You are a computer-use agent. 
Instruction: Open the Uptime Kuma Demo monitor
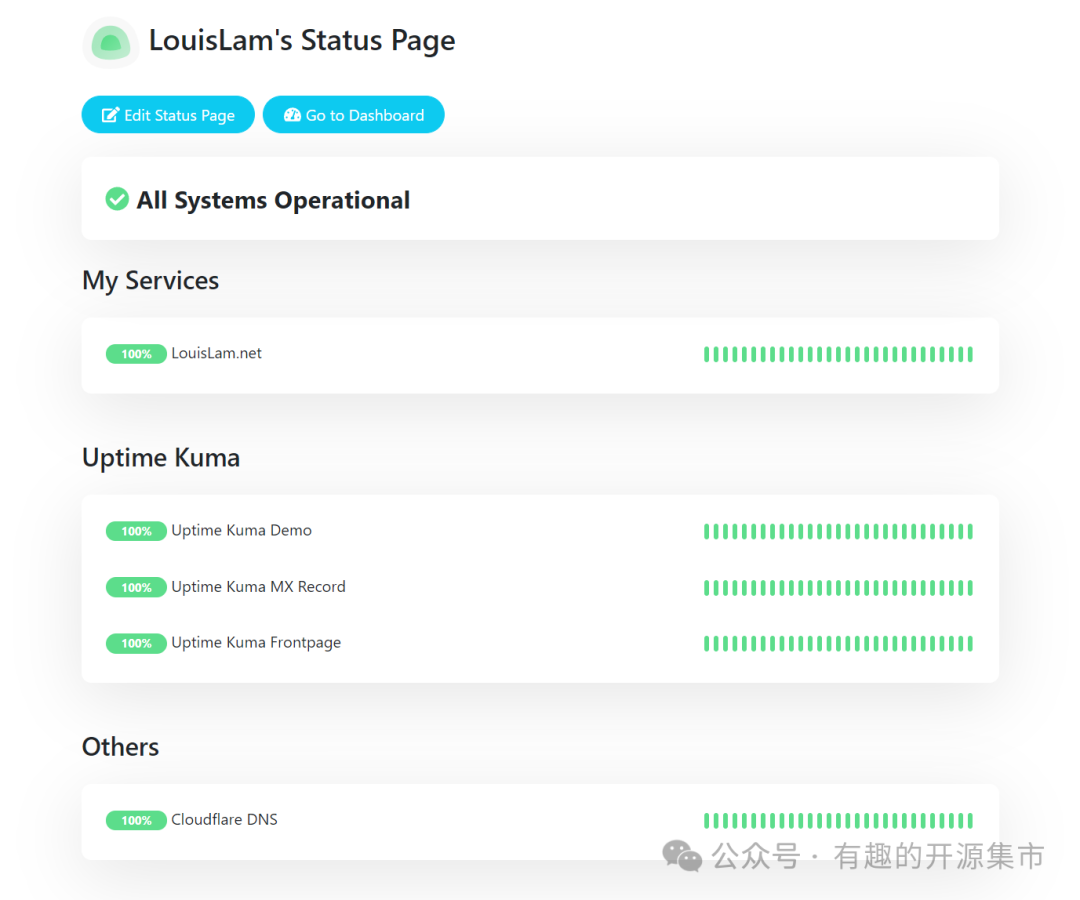pos(241,531)
